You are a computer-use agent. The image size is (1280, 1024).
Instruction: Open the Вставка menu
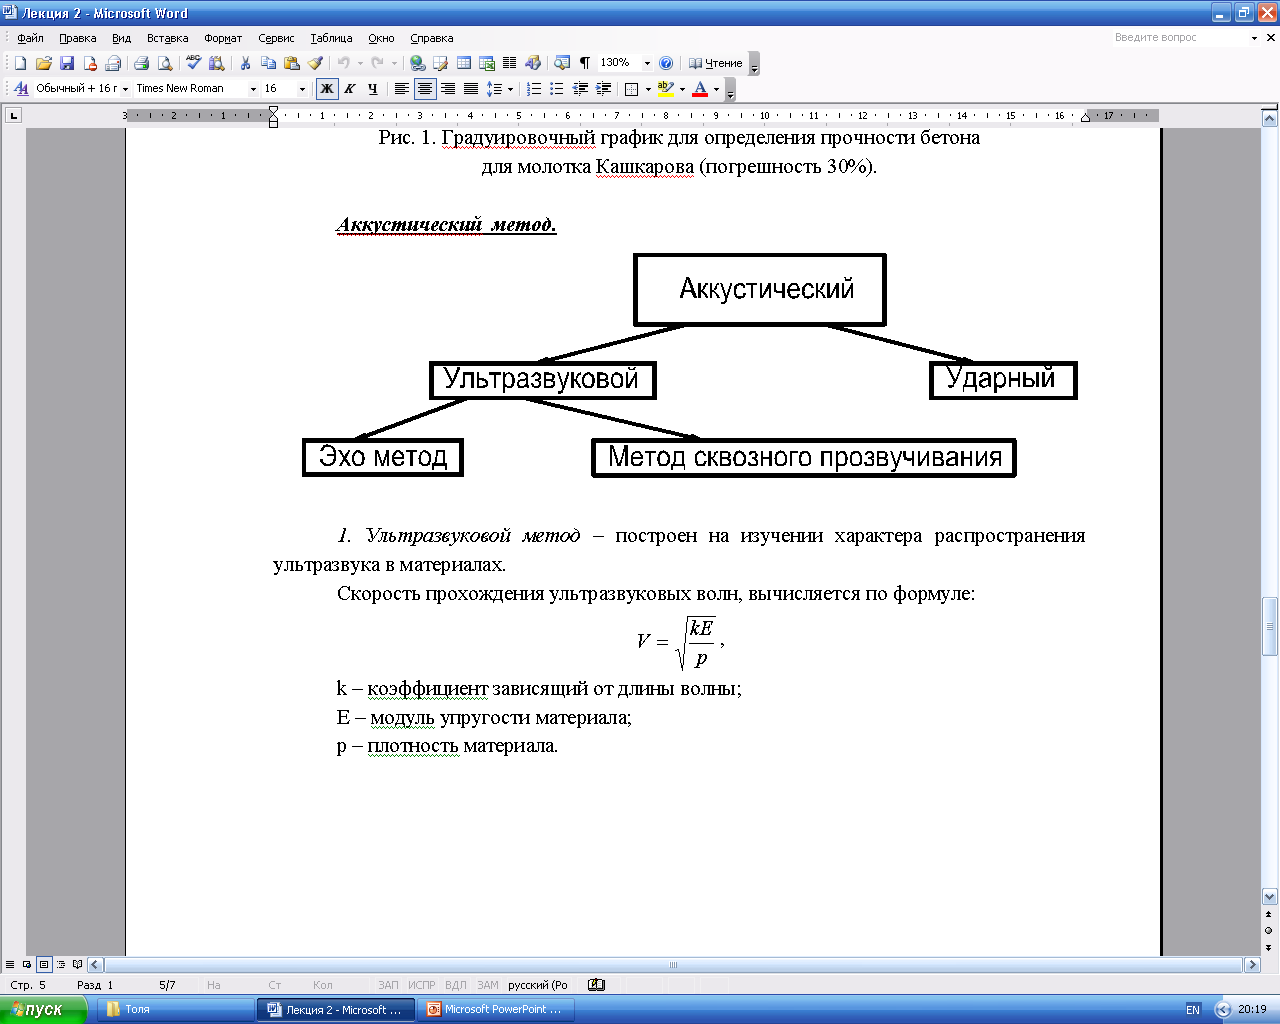click(x=167, y=38)
